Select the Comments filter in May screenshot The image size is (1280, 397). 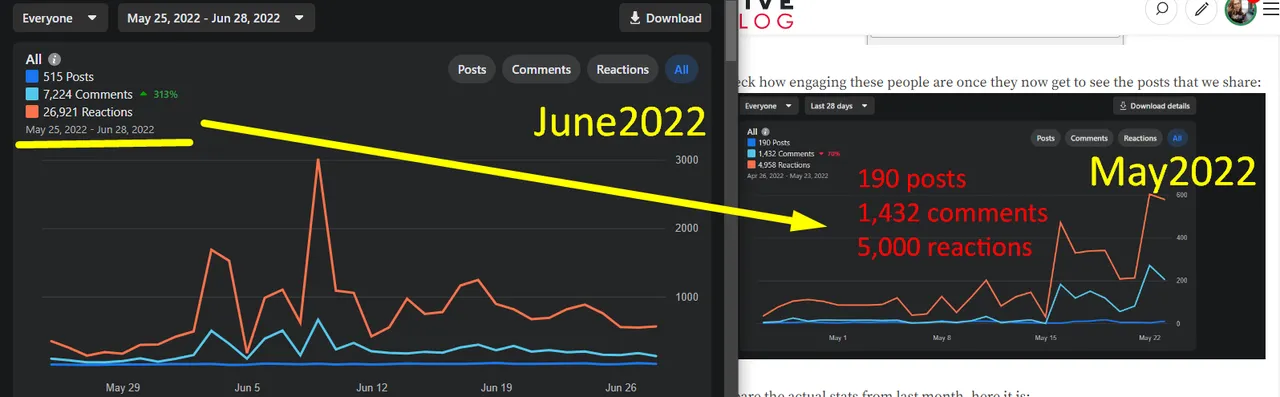coord(1089,138)
